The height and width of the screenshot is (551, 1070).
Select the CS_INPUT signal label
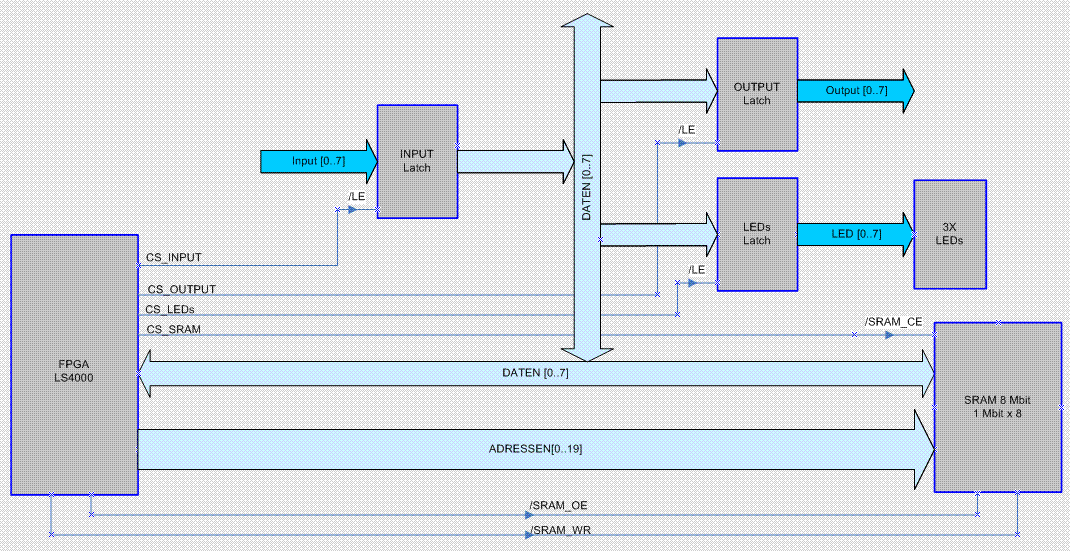coord(174,257)
